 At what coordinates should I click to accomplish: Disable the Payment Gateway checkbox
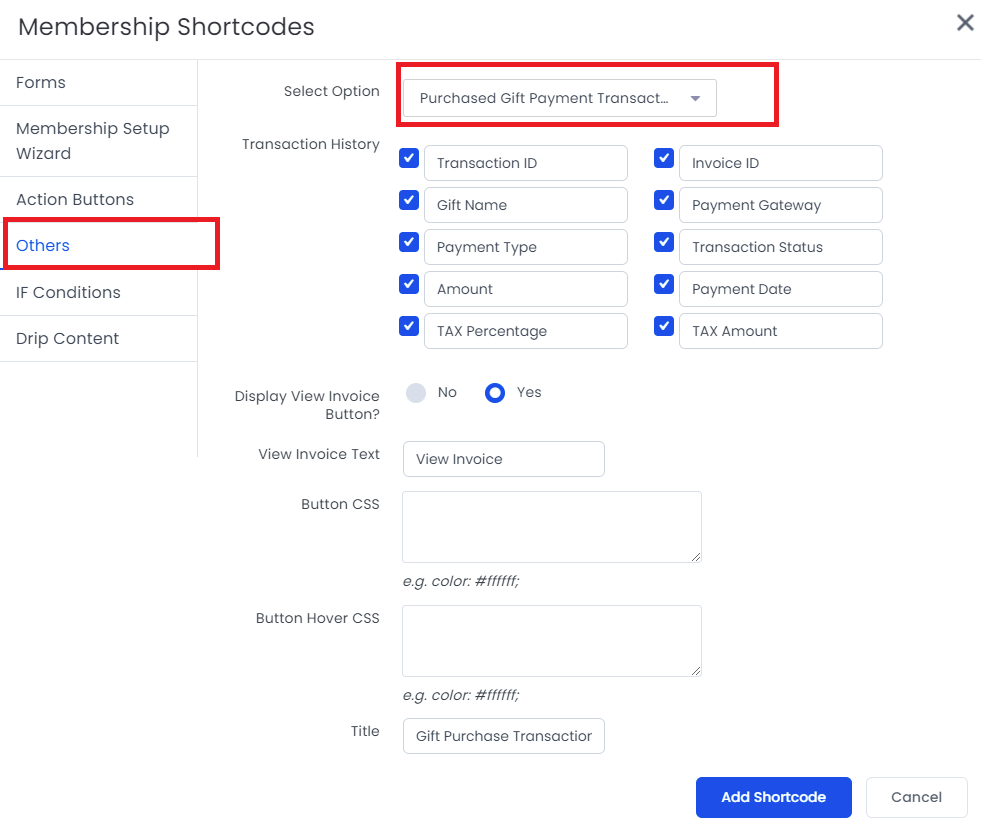pyautogui.click(x=664, y=200)
